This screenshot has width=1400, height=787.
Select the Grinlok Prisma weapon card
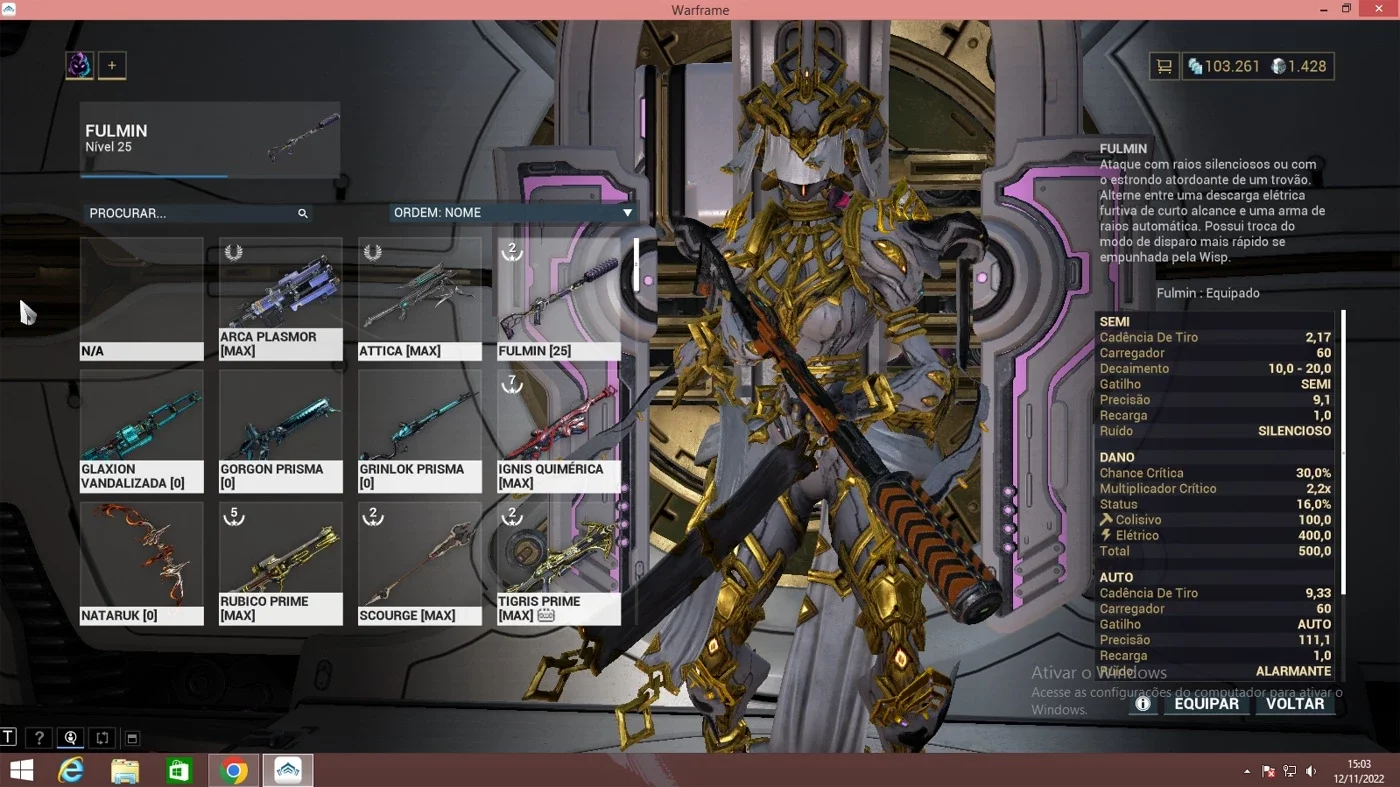[420, 431]
